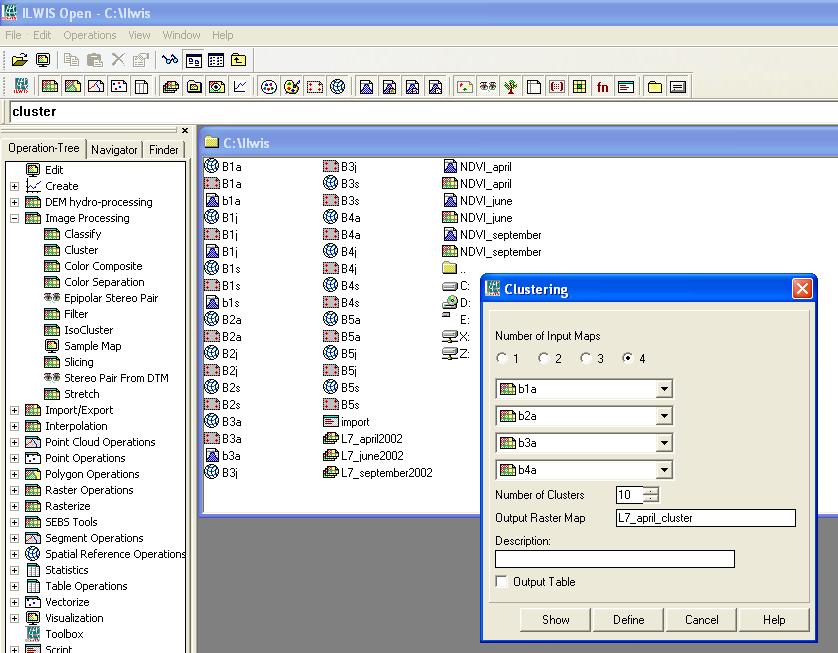Open the NDVI_september raster map icon
The image size is (838, 653).
tap(450, 252)
